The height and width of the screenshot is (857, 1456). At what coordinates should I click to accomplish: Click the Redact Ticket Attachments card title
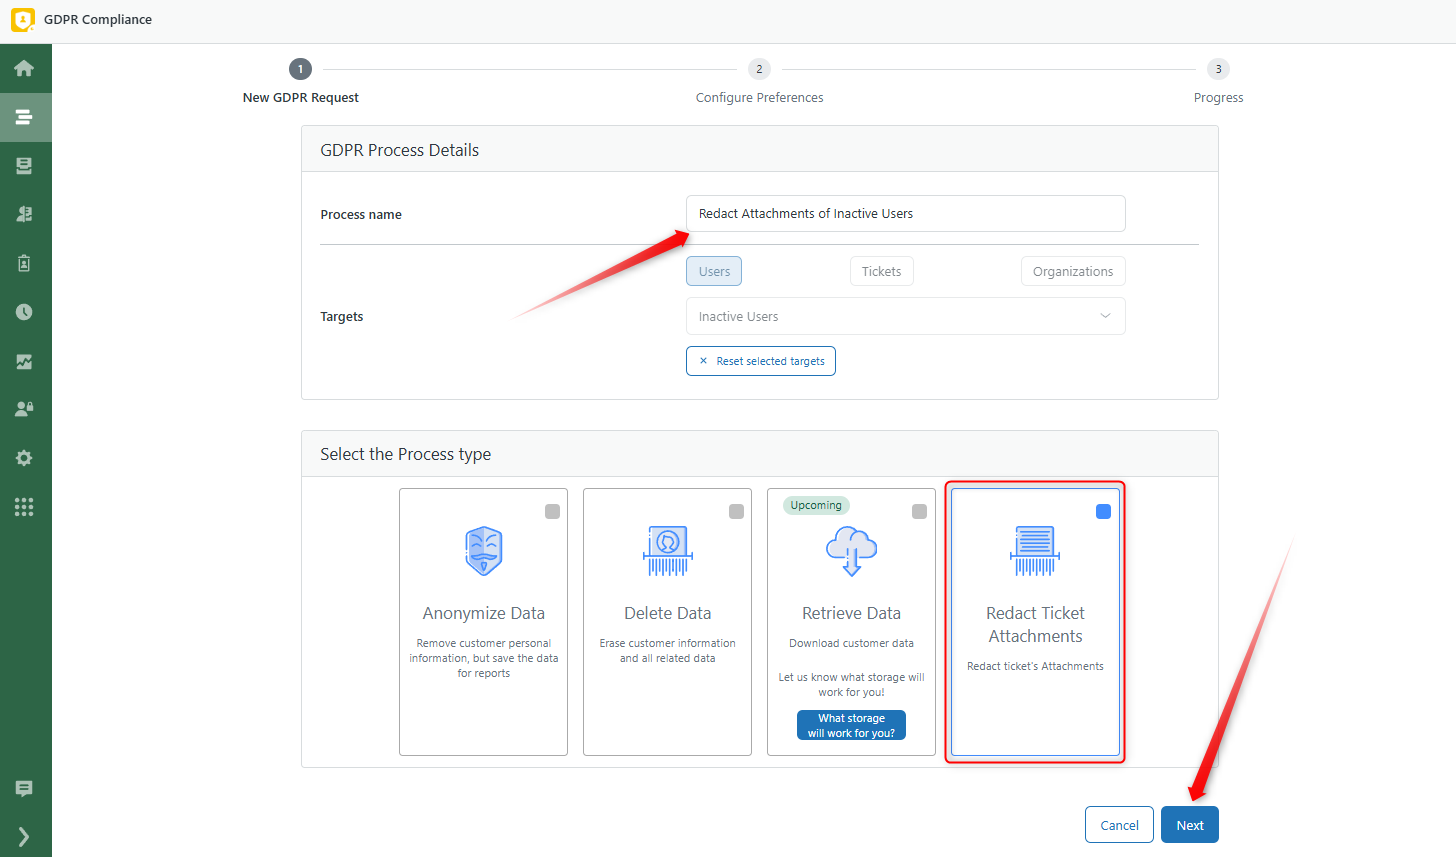click(x=1035, y=624)
